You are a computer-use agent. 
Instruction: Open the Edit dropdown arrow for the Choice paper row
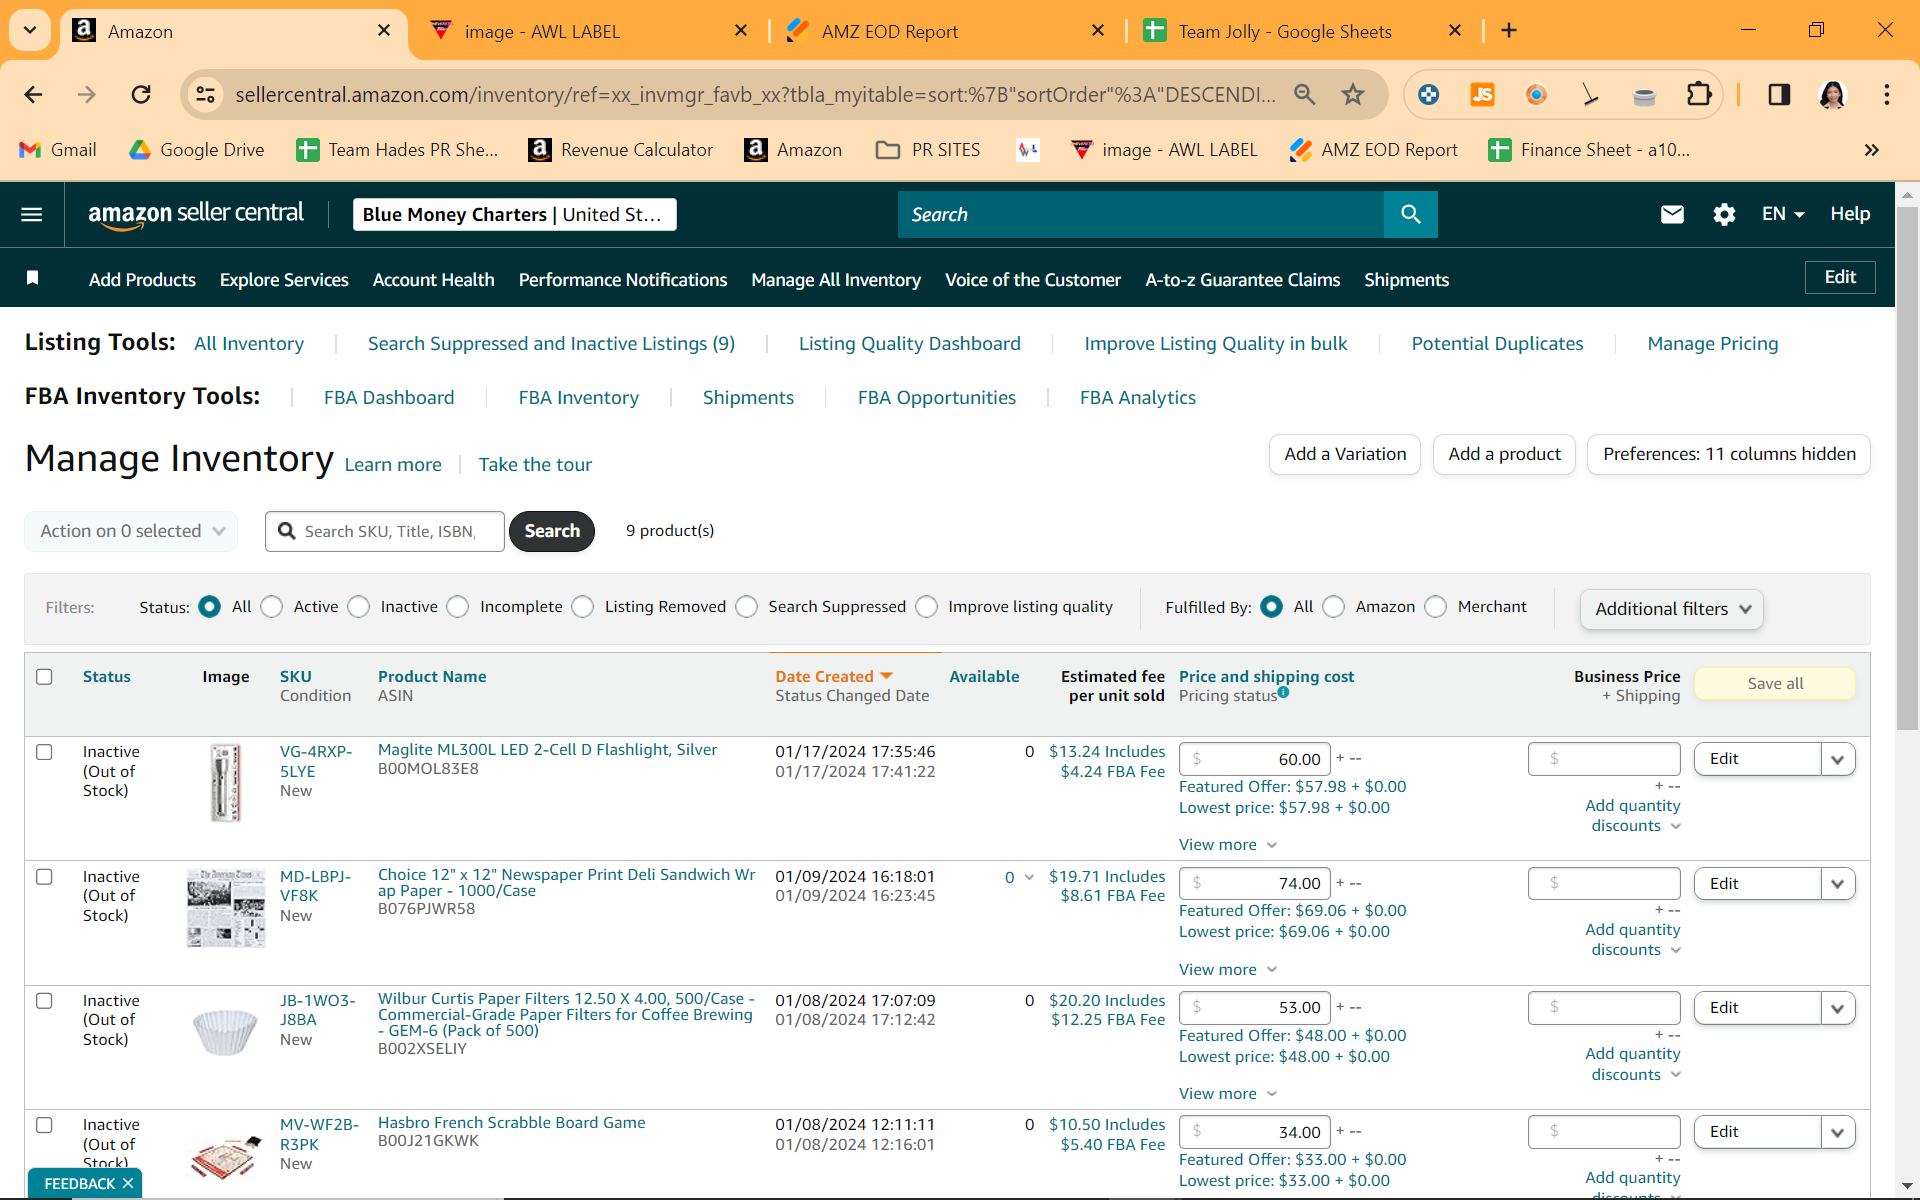click(1838, 884)
